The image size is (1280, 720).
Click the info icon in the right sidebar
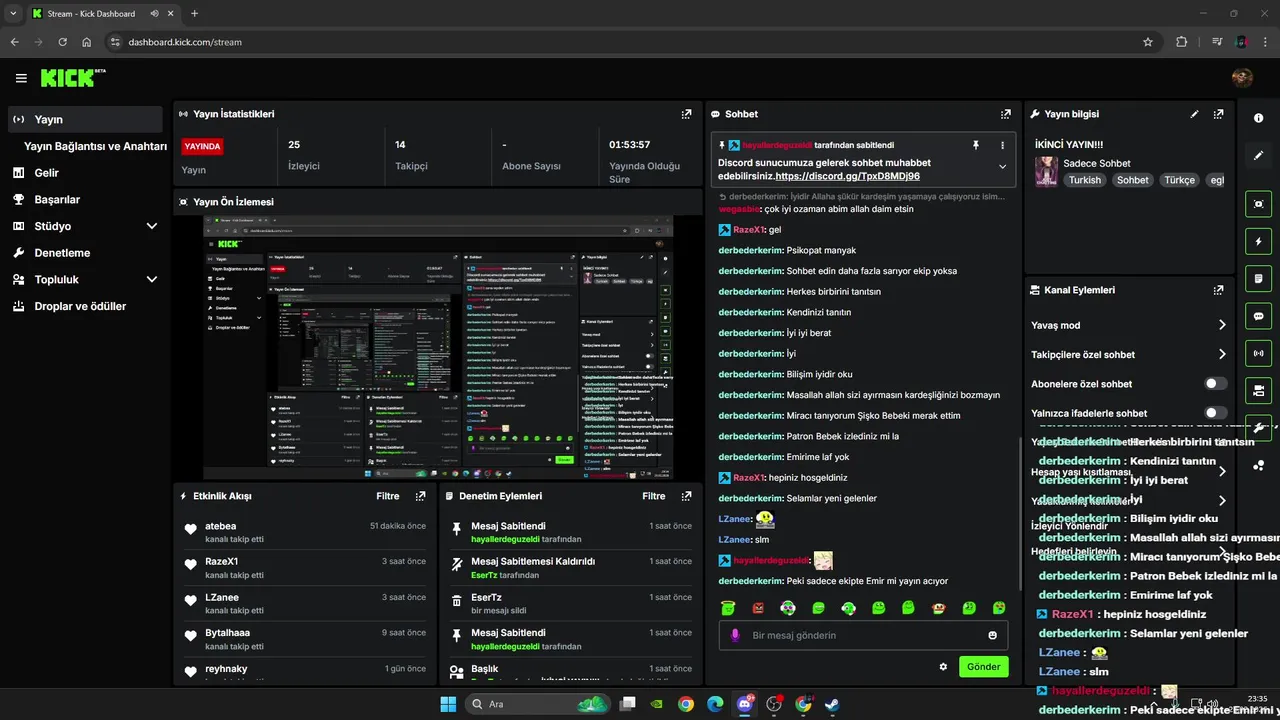coord(1258,118)
